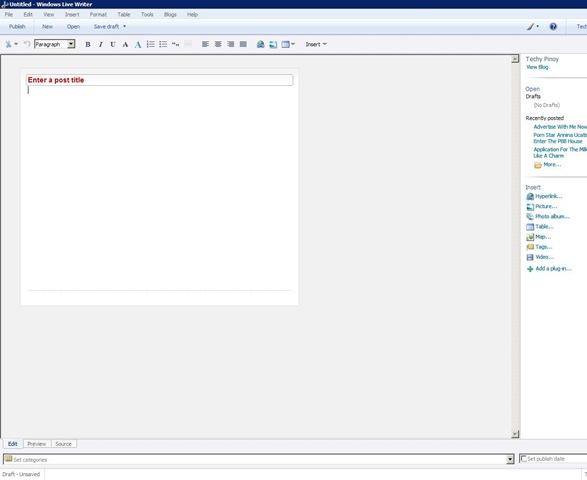Screen dimensions: 587x480
Task: Open the help question mark icon
Action: tap(553, 27)
